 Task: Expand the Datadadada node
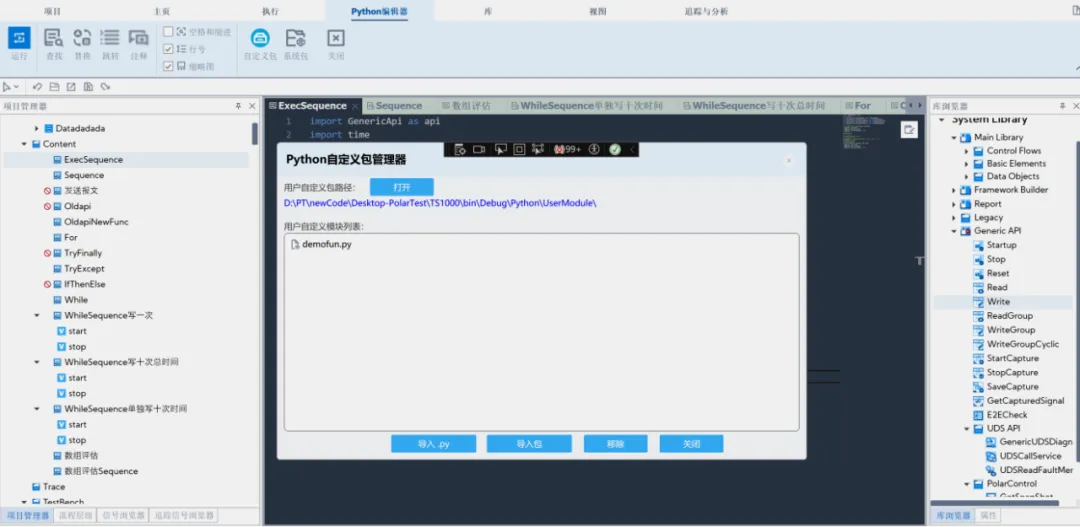37,128
